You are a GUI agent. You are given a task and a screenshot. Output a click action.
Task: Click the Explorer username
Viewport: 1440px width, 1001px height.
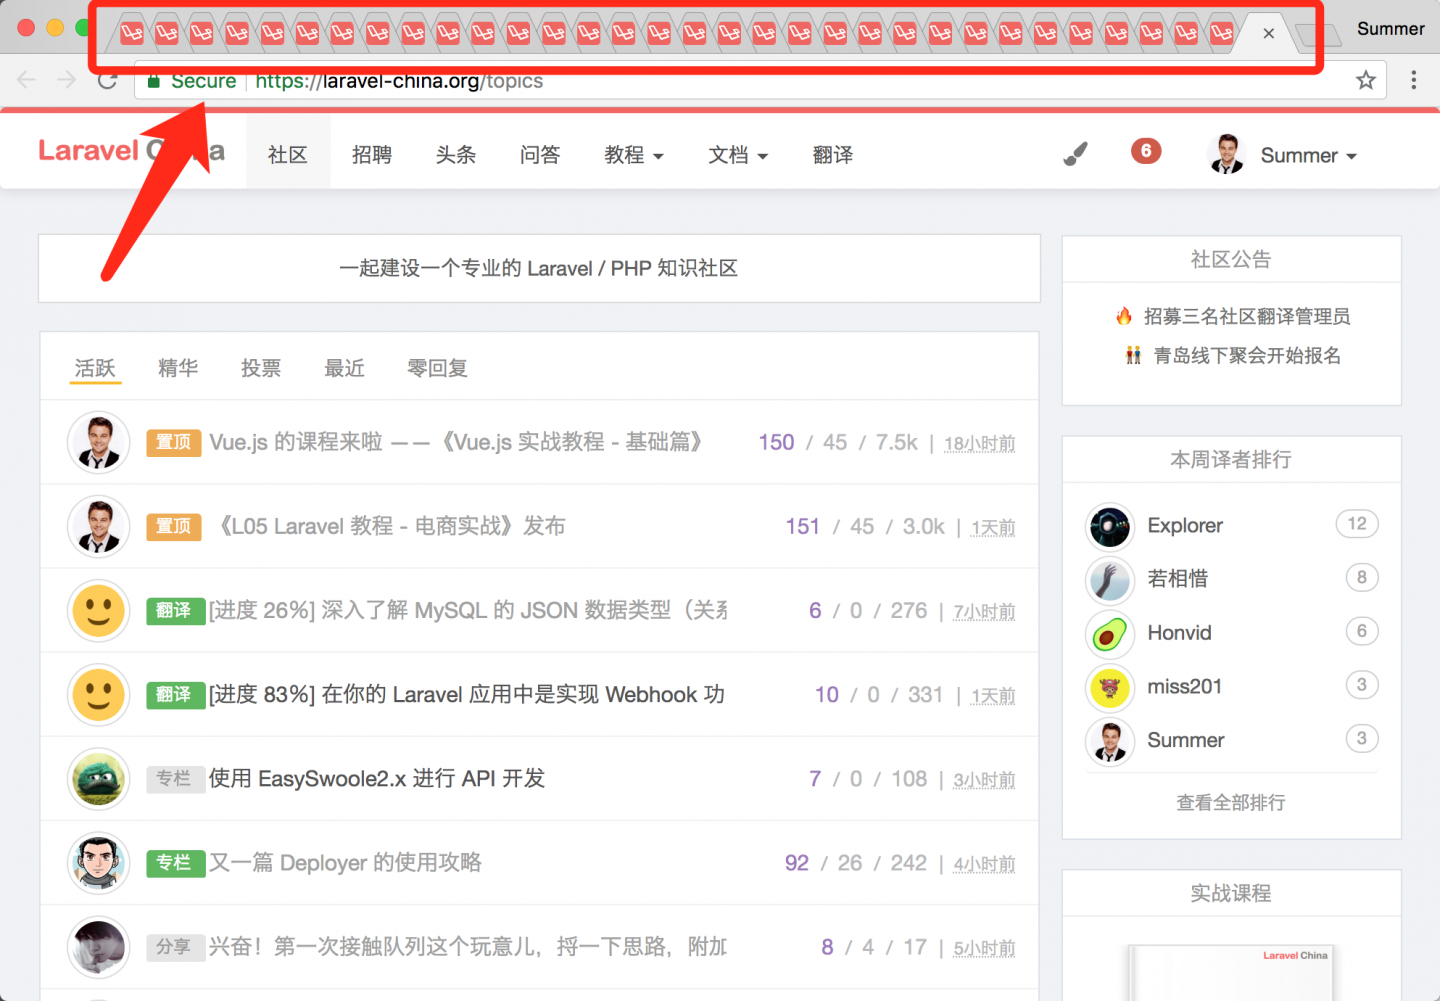(x=1185, y=526)
